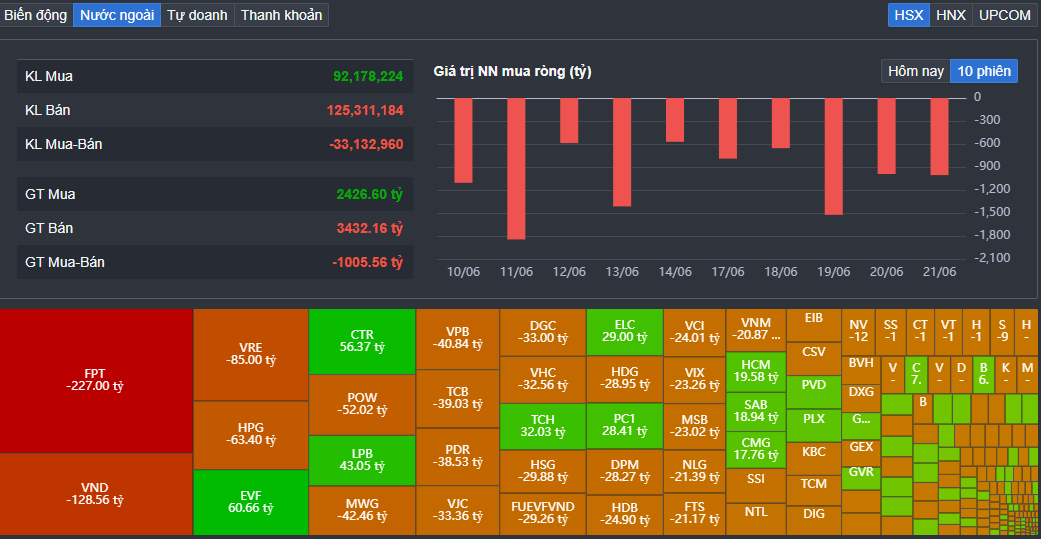Viewport: 1041px width, 539px height.
Task: Select the HSX exchange button
Action: [x=908, y=15]
